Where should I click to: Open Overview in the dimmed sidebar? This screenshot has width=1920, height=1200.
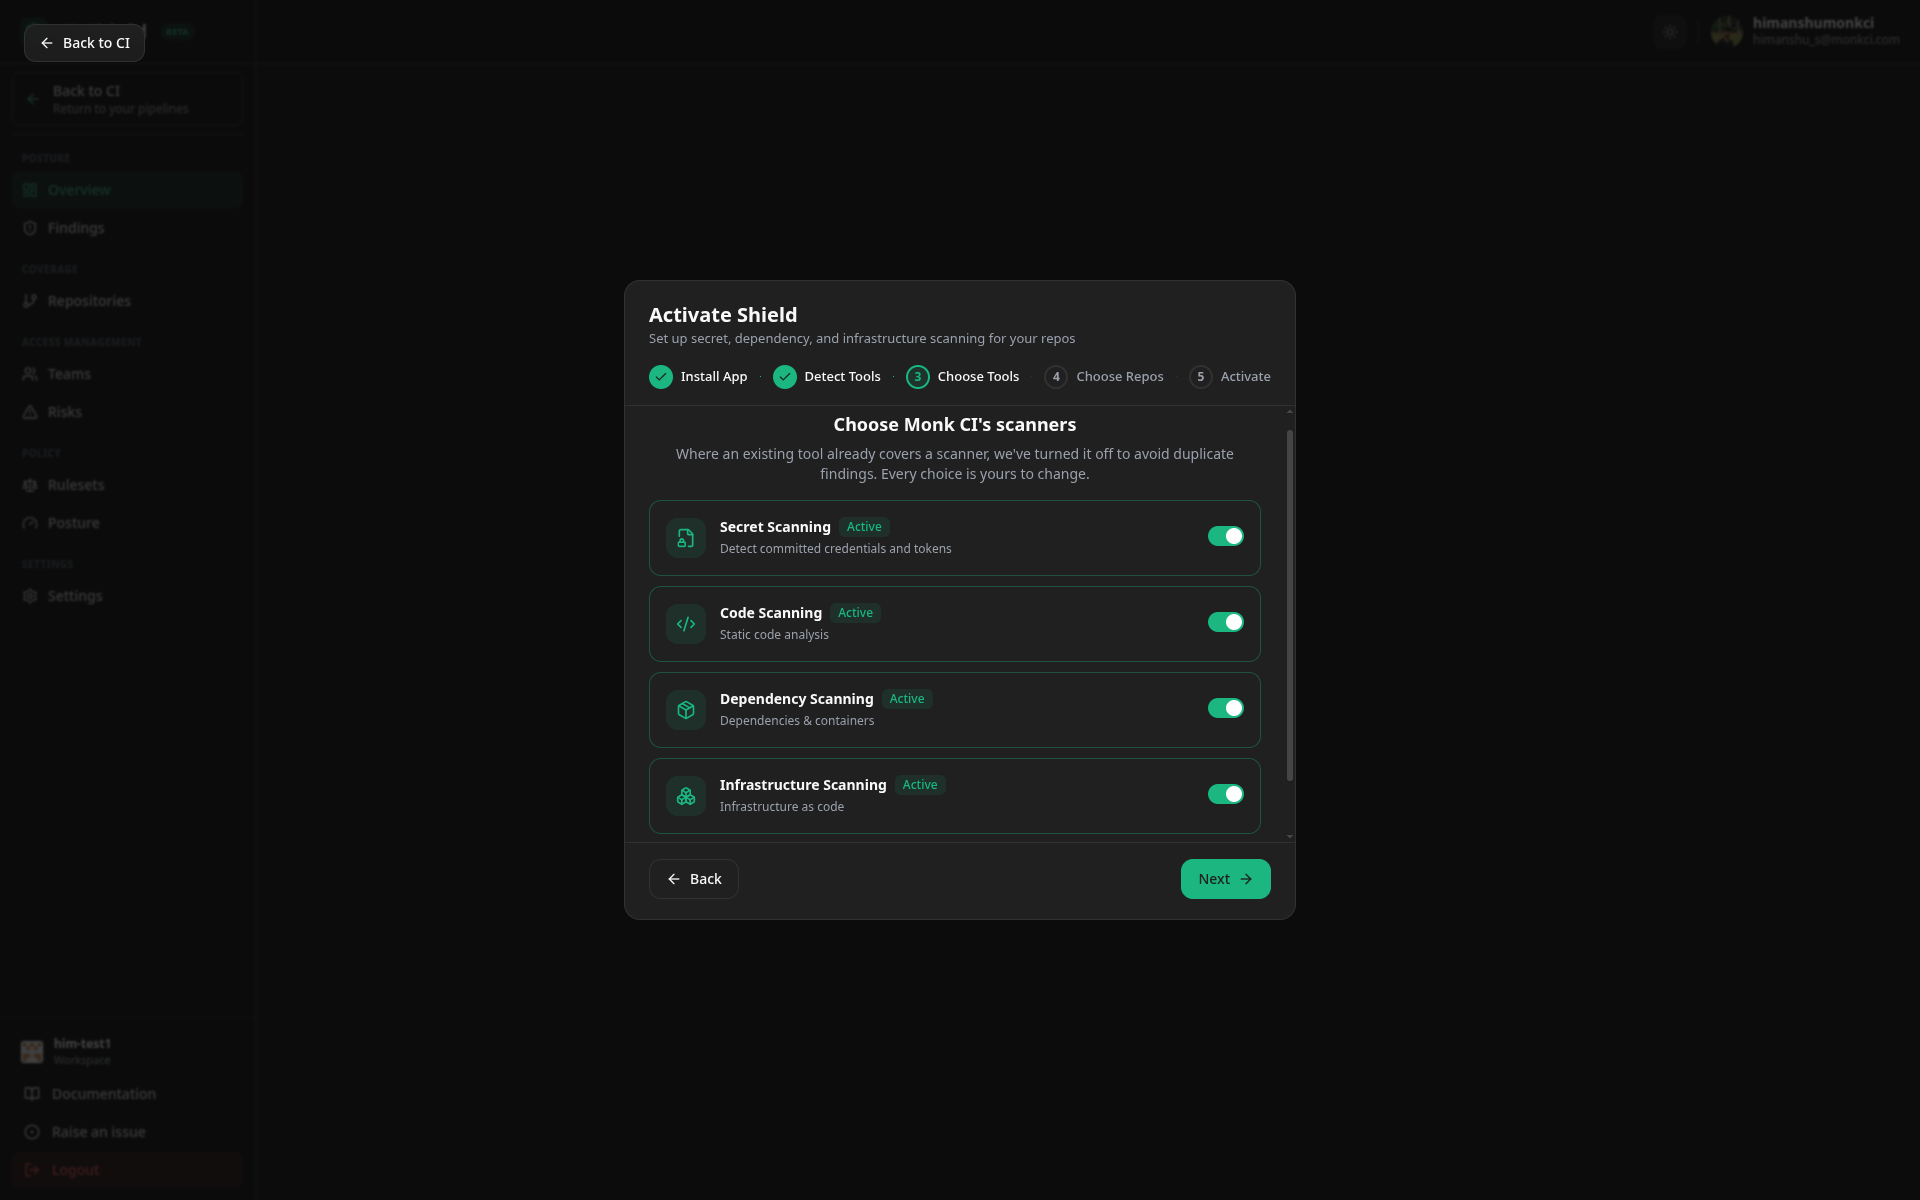128,190
